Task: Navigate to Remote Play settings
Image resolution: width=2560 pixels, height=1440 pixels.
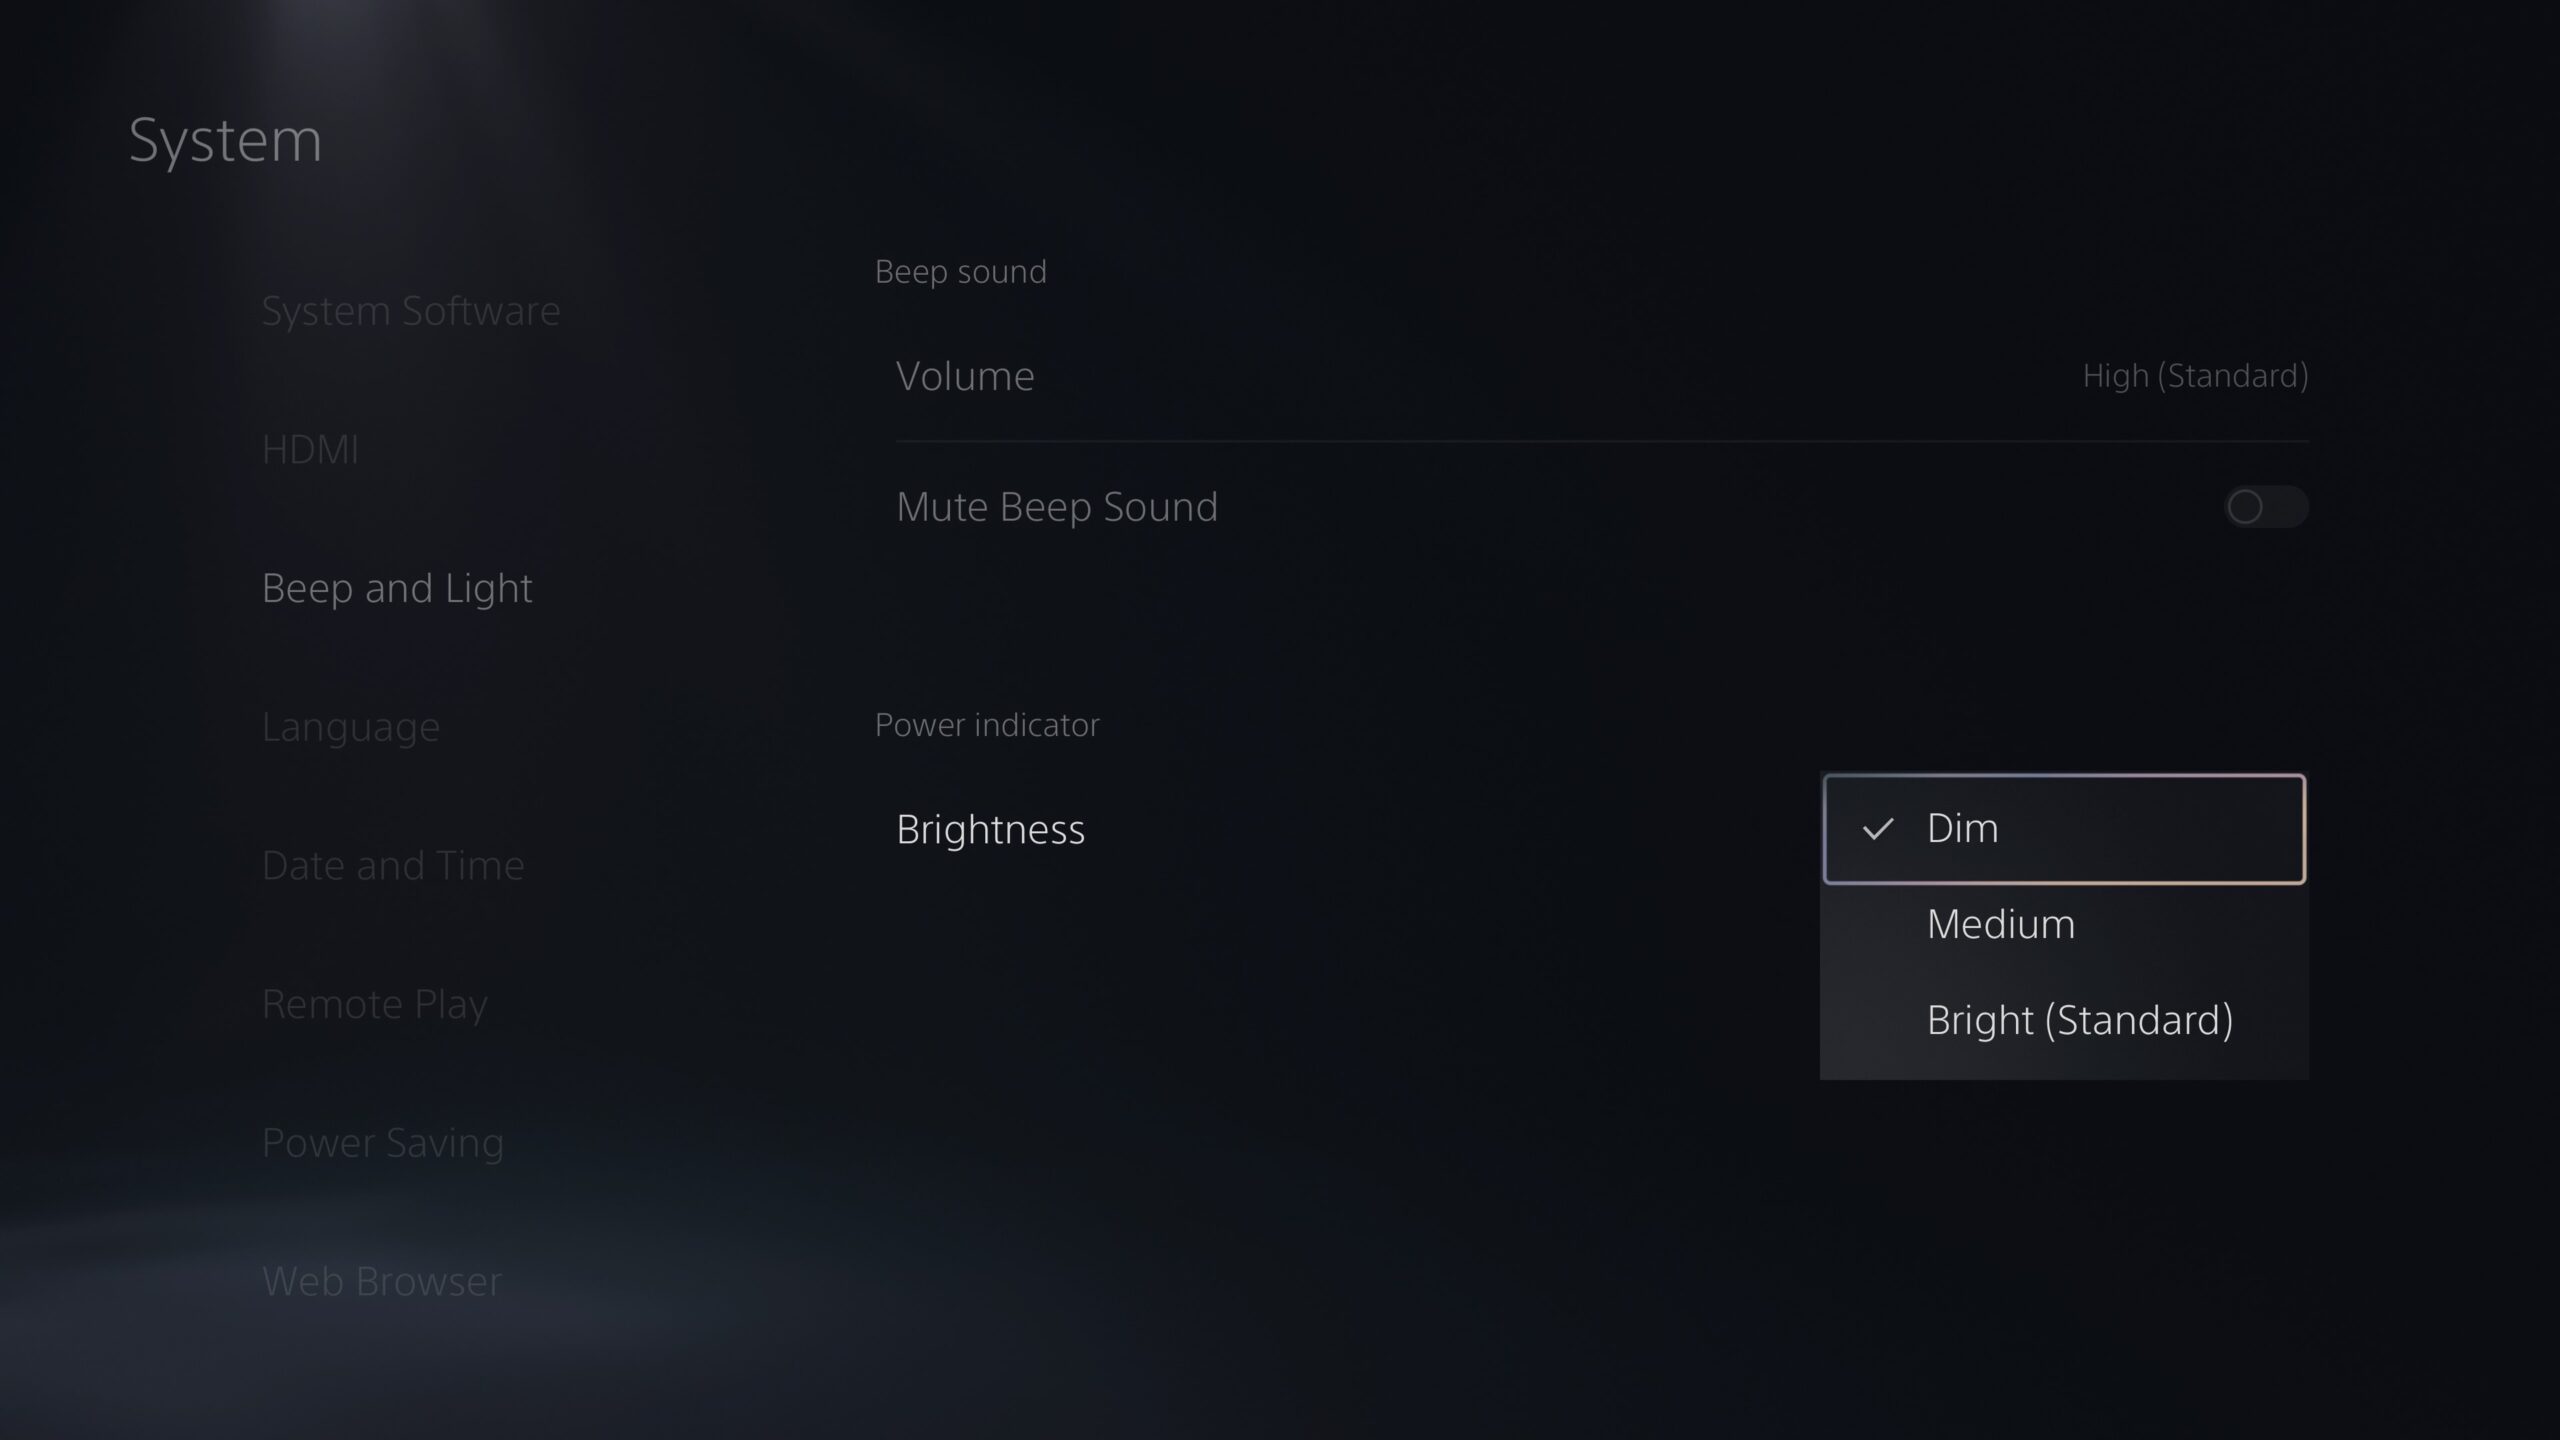Action: [375, 1000]
